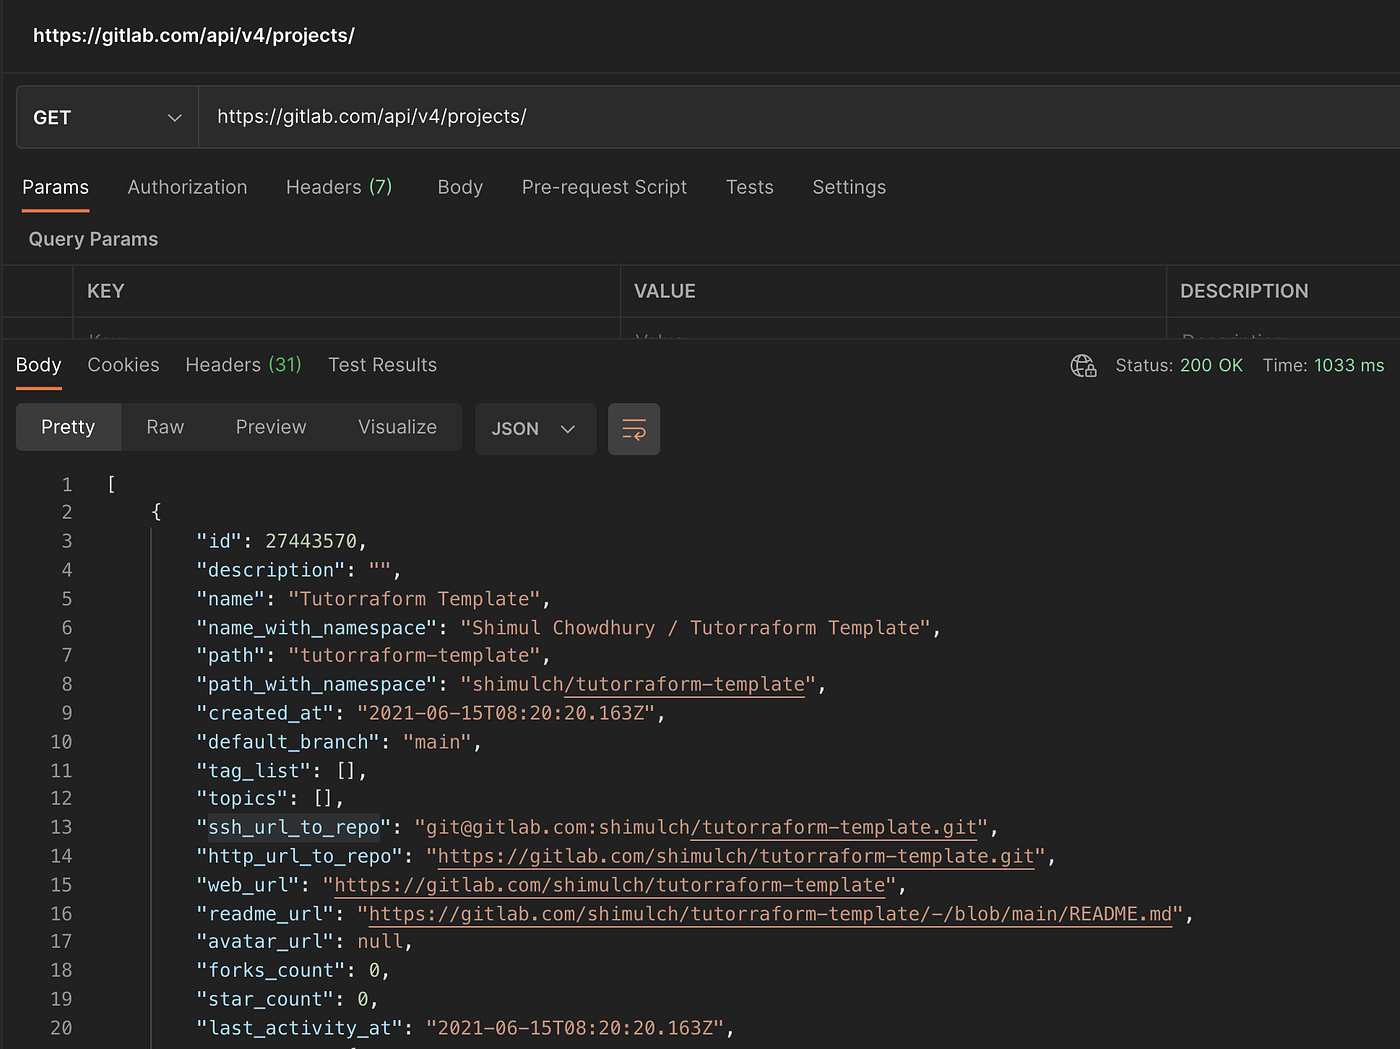Click the network security globe icon
The image size is (1400, 1049).
click(x=1083, y=365)
